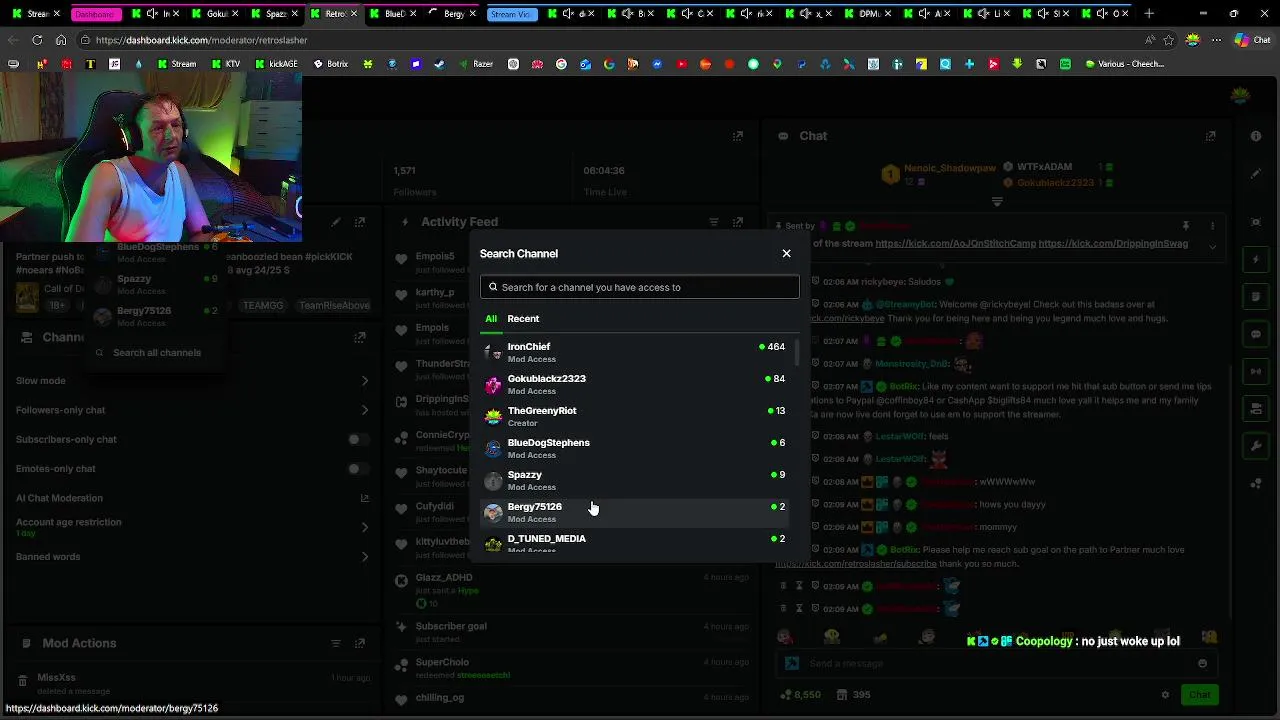Open Mod Actions filter icon
Image resolution: width=1280 pixels, height=720 pixels.
(336, 643)
